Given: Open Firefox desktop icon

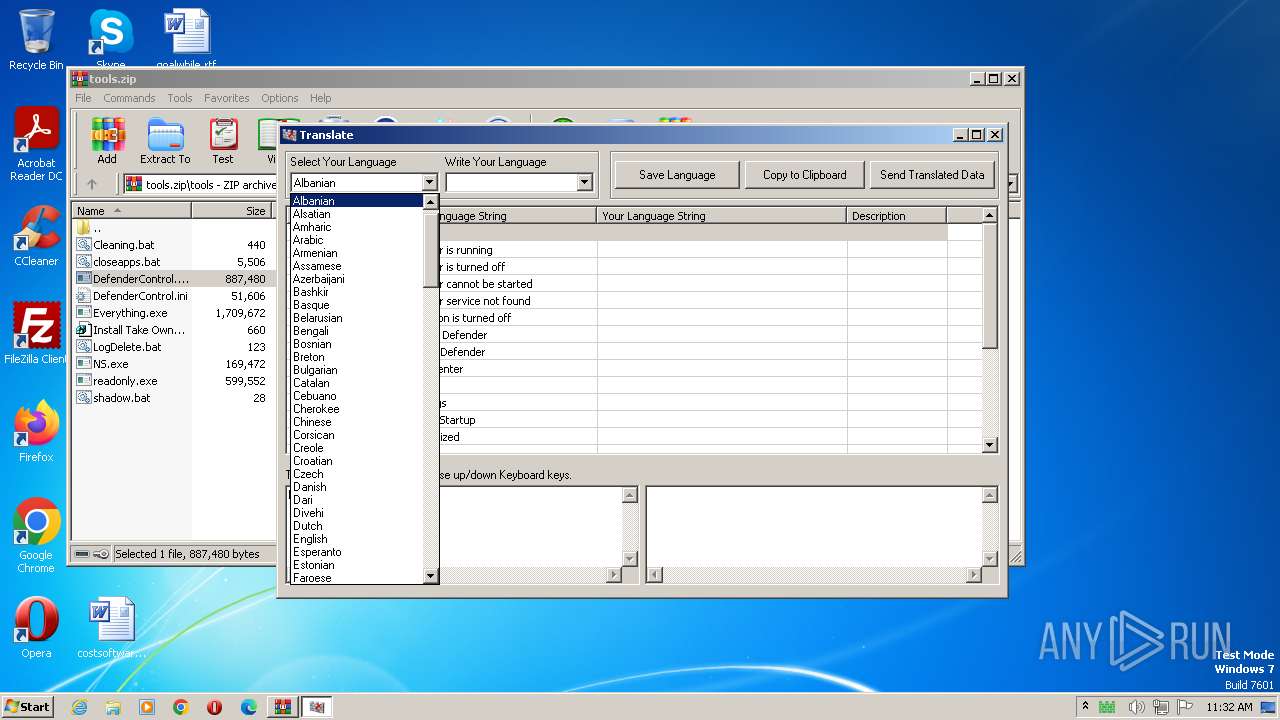Looking at the screenshot, I should pos(36,432).
